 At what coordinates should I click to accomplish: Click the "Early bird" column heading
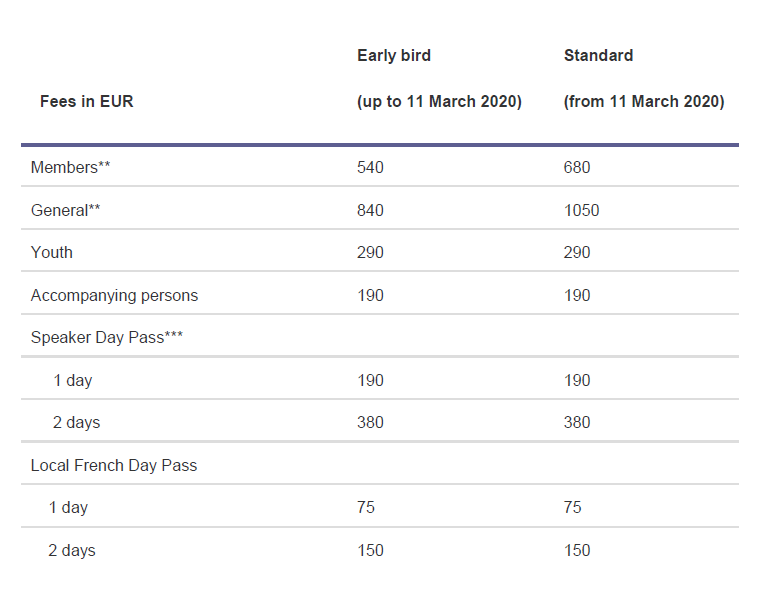[x=394, y=56]
